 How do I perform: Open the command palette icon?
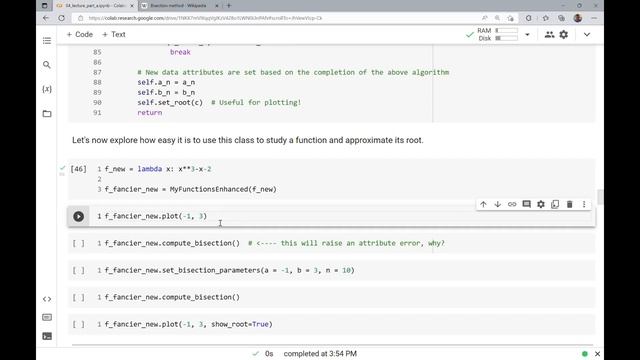[47, 317]
